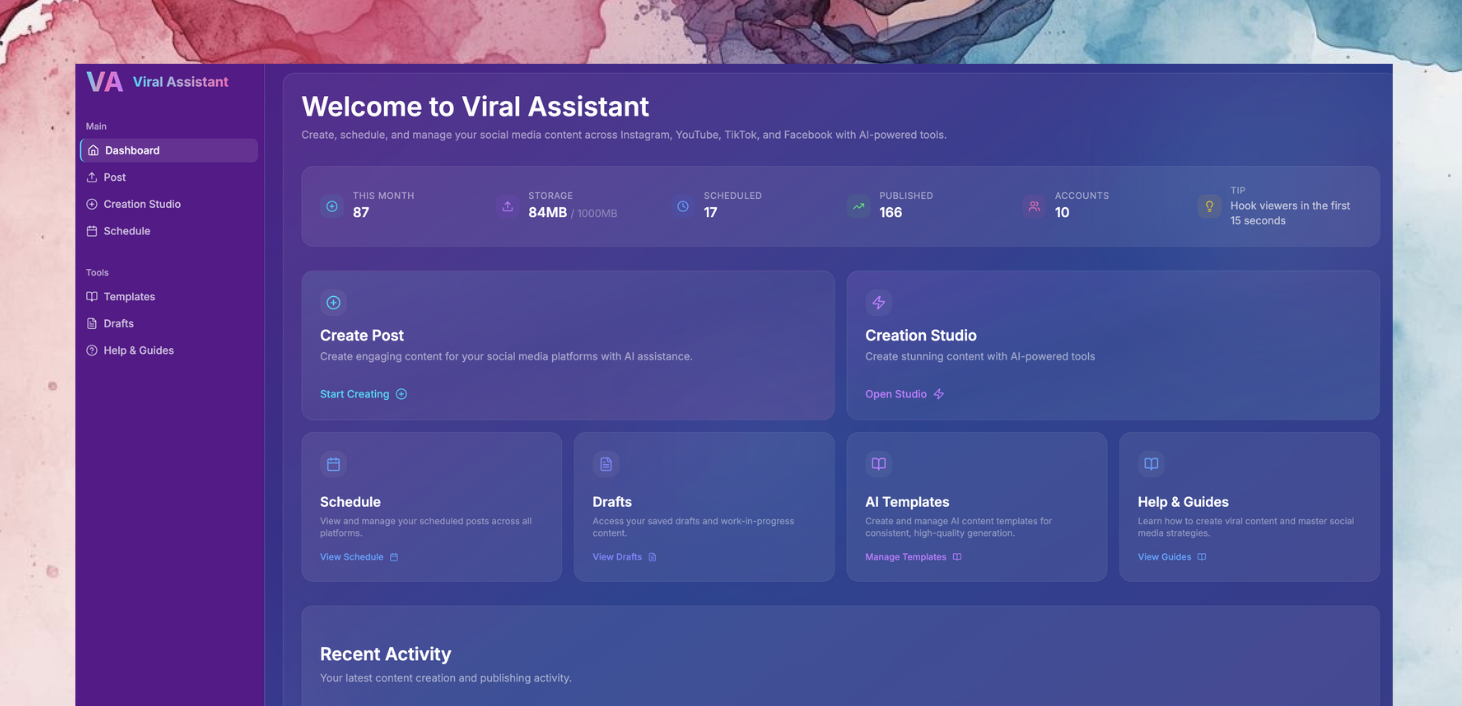
Task: Click the document icon on Drafts card
Action: pos(606,464)
